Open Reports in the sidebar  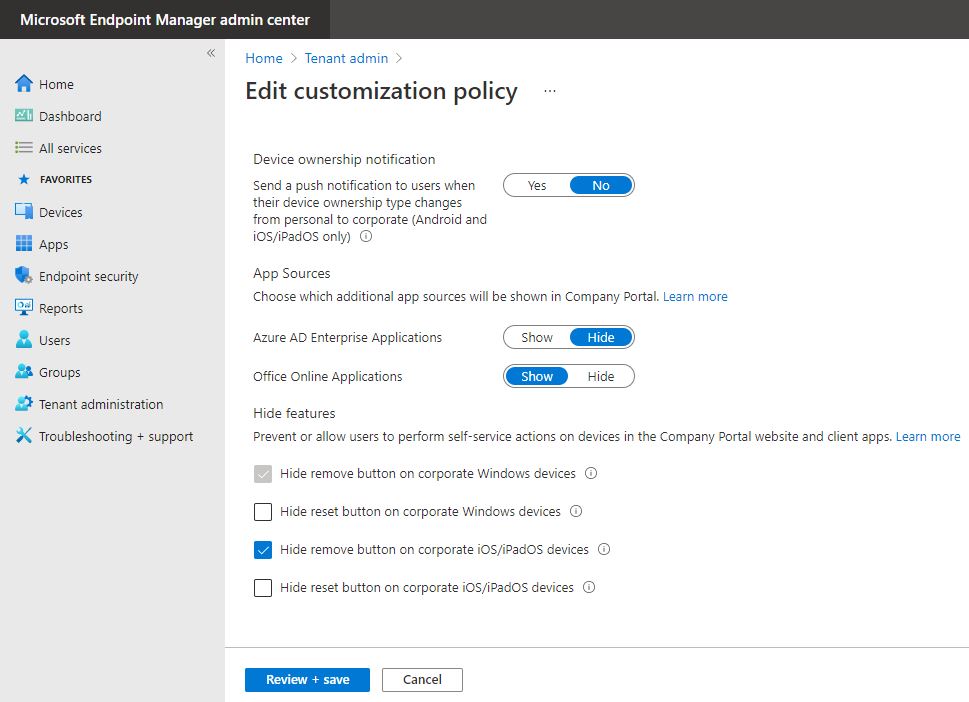(x=61, y=308)
